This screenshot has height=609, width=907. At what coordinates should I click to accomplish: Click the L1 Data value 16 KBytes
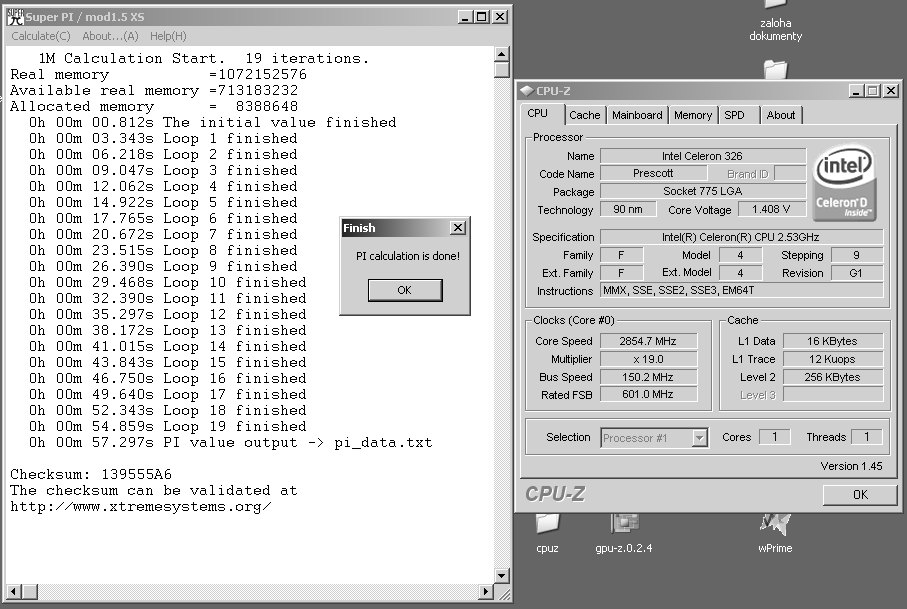[x=833, y=341]
